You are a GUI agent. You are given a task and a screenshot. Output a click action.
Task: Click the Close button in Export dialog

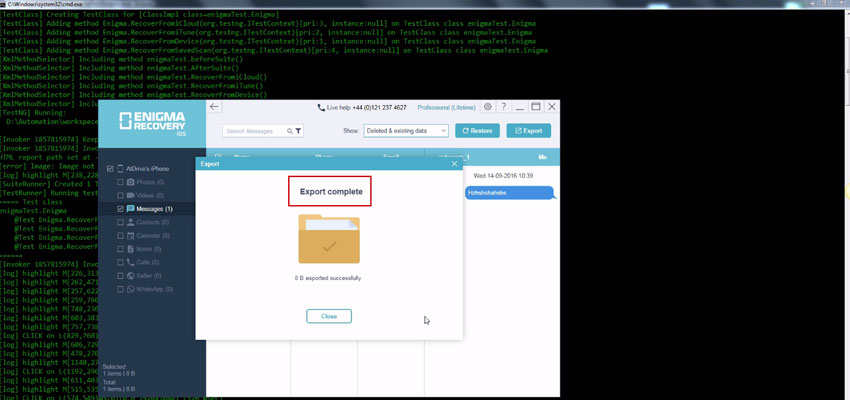[x=329, y=316]
